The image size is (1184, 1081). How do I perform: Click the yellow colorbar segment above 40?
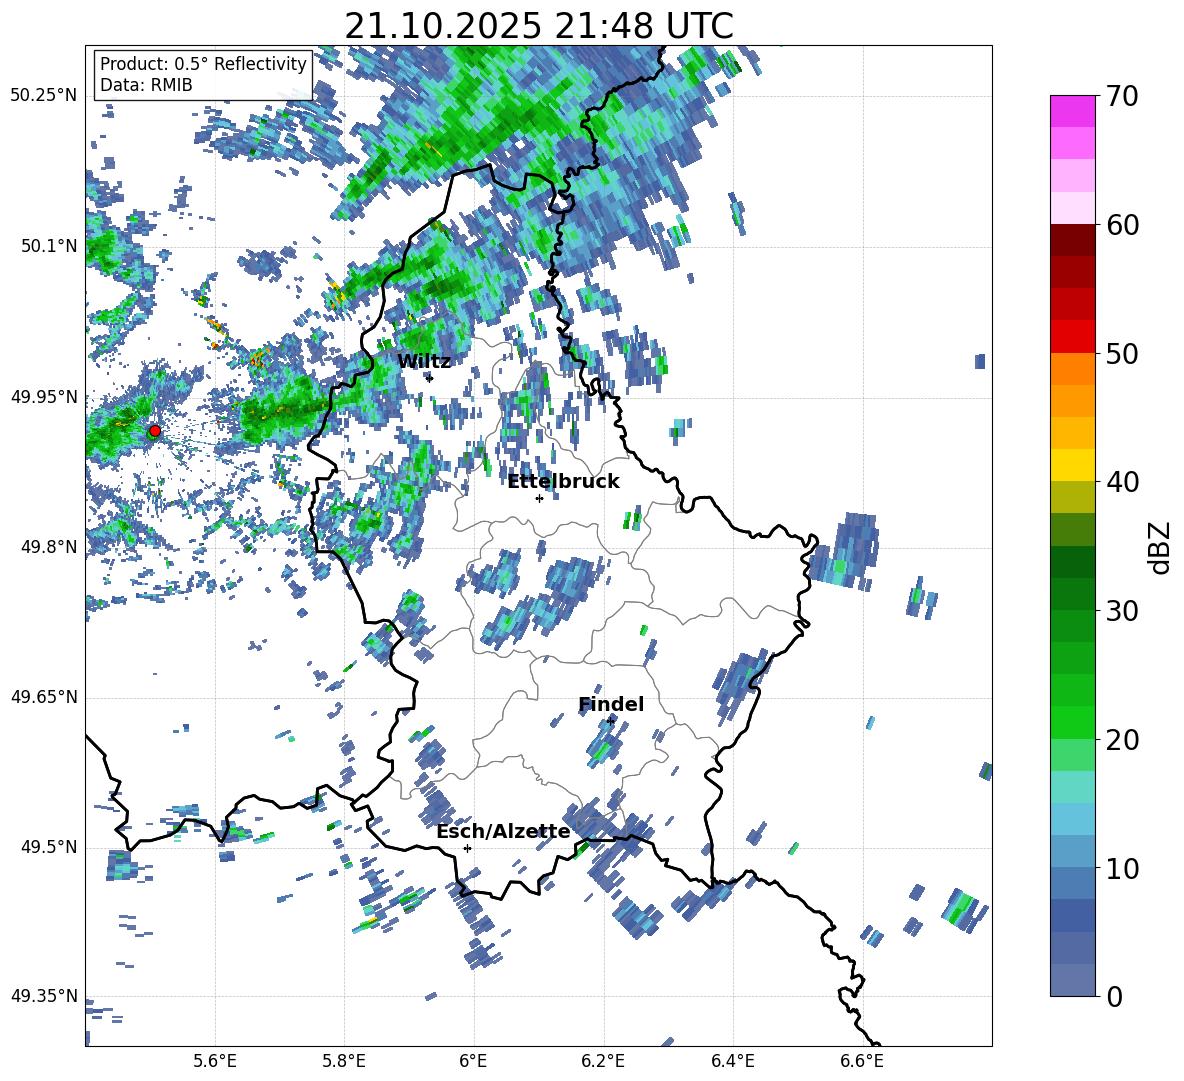pos(1072,465)
